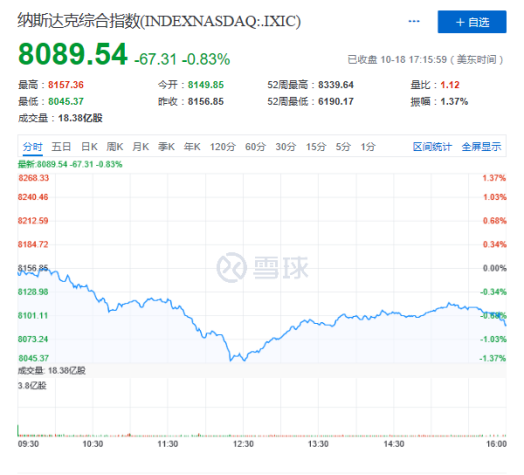
Task: Click the 16:00 time axis label
Action: [496, 444]
